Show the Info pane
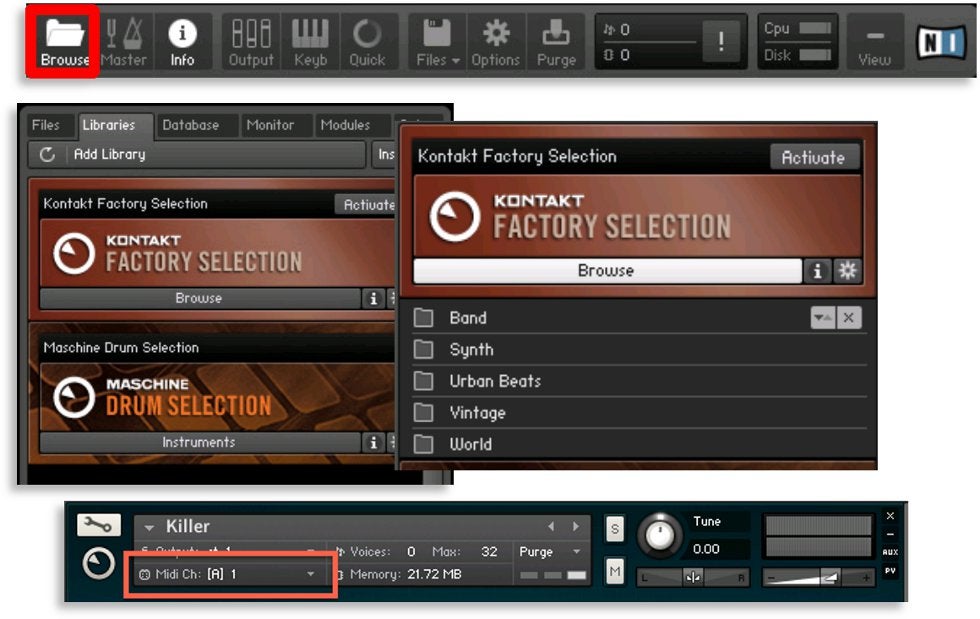 (182, 42)
